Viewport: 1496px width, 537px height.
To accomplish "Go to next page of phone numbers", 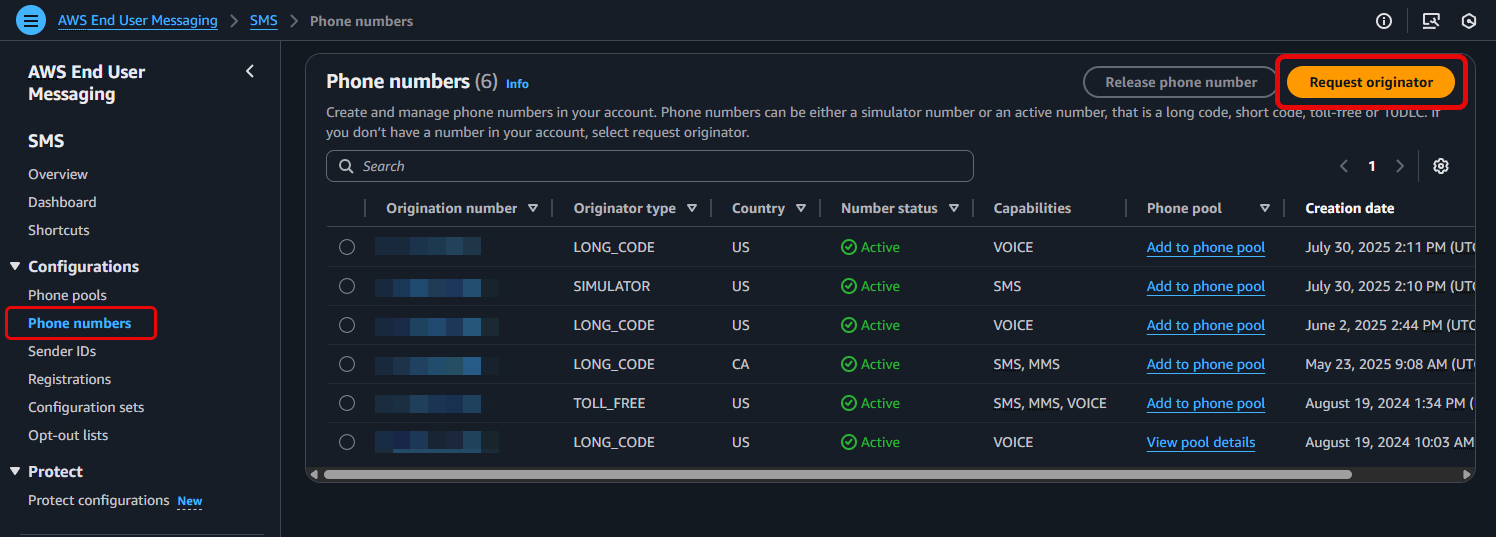I will click(x=1400, y=166).
